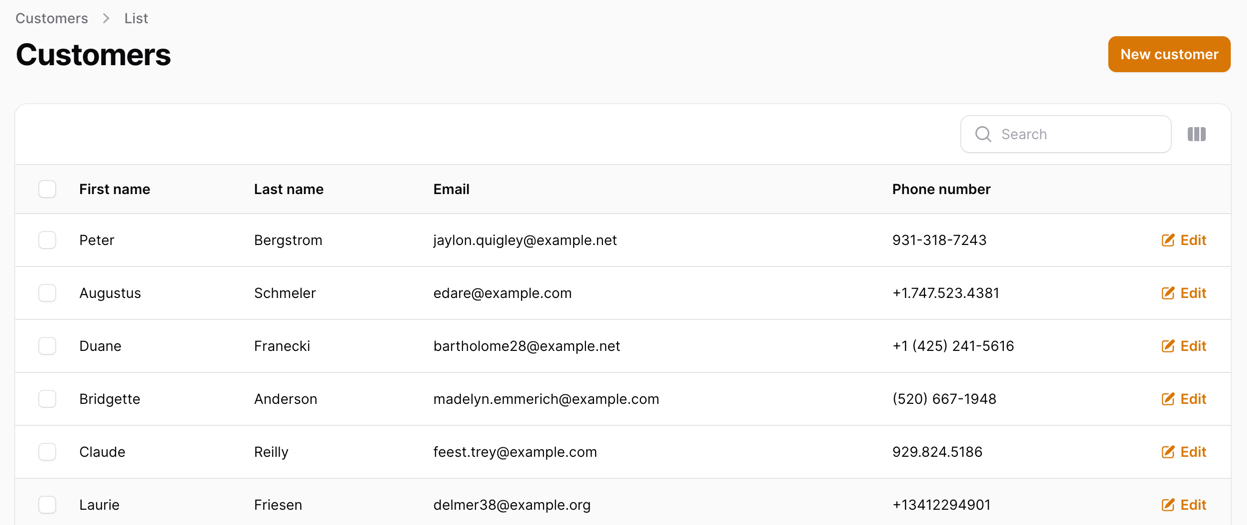Click the edit pencil icon for Peter Bergstrom
Viewport: 1247px width, 525px height.
coord(1167,240)
